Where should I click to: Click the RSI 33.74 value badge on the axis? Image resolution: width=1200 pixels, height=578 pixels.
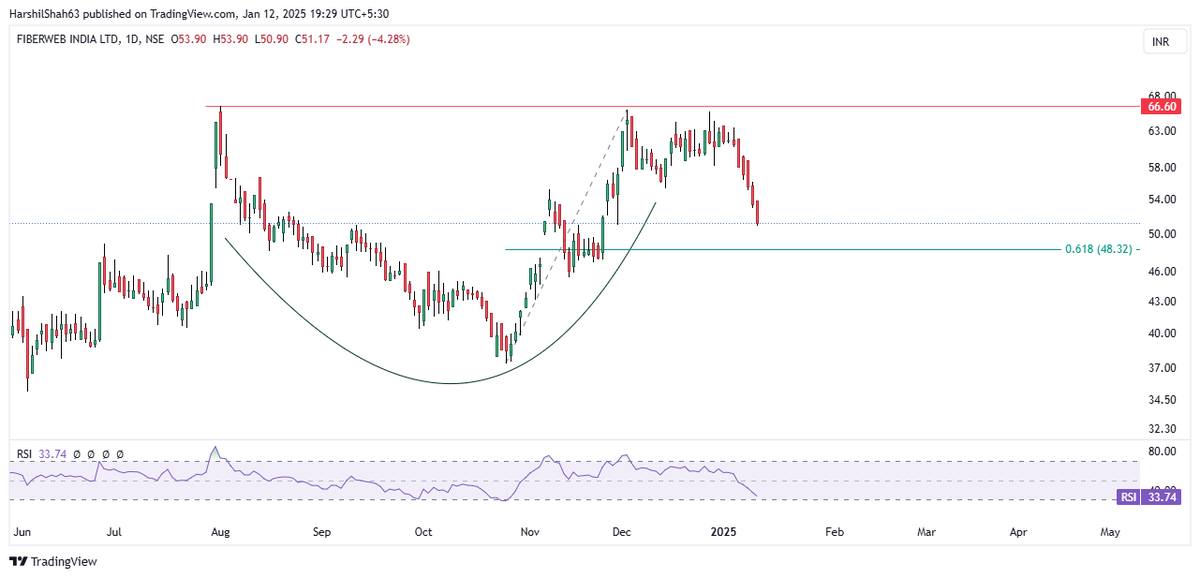point(1151,496)
